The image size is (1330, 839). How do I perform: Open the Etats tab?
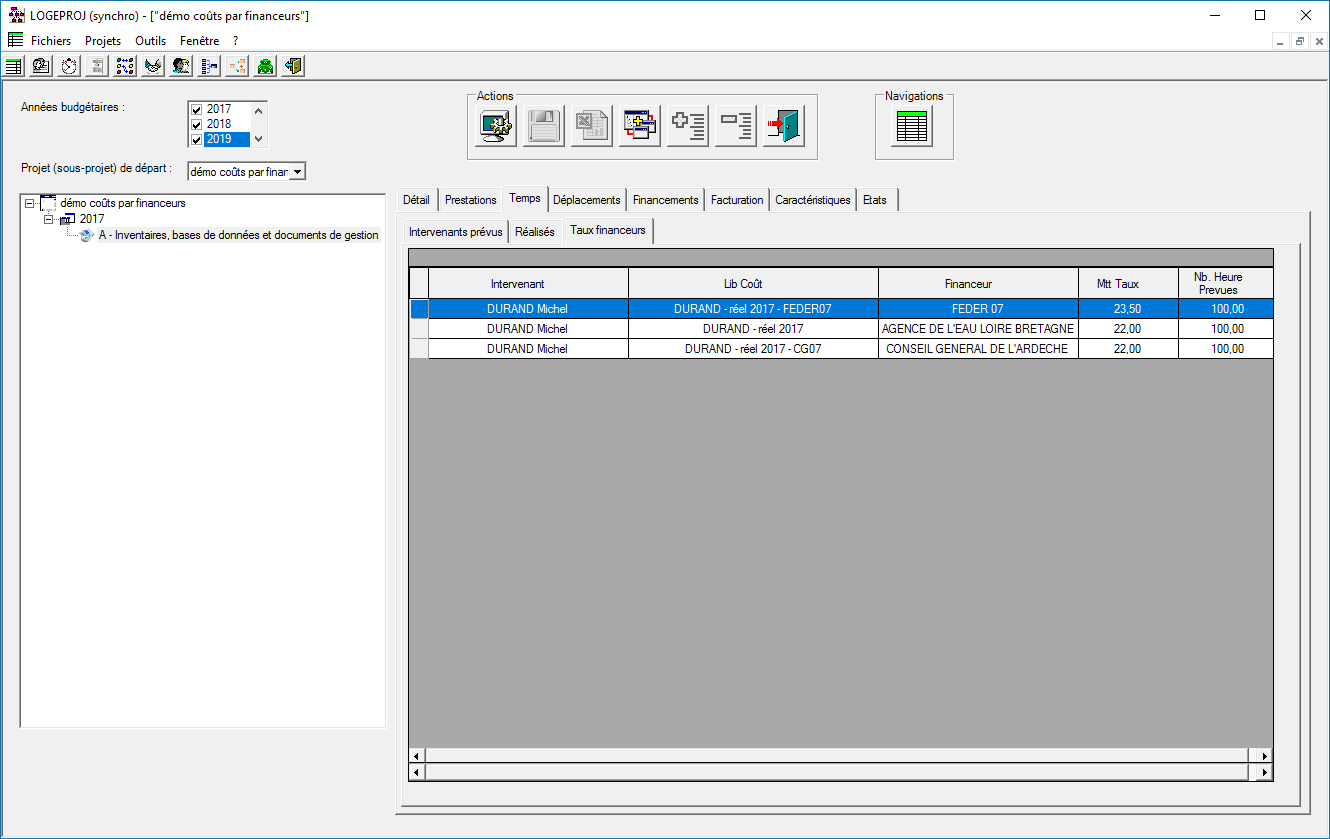pyautogui.click(x=875, y=200)
